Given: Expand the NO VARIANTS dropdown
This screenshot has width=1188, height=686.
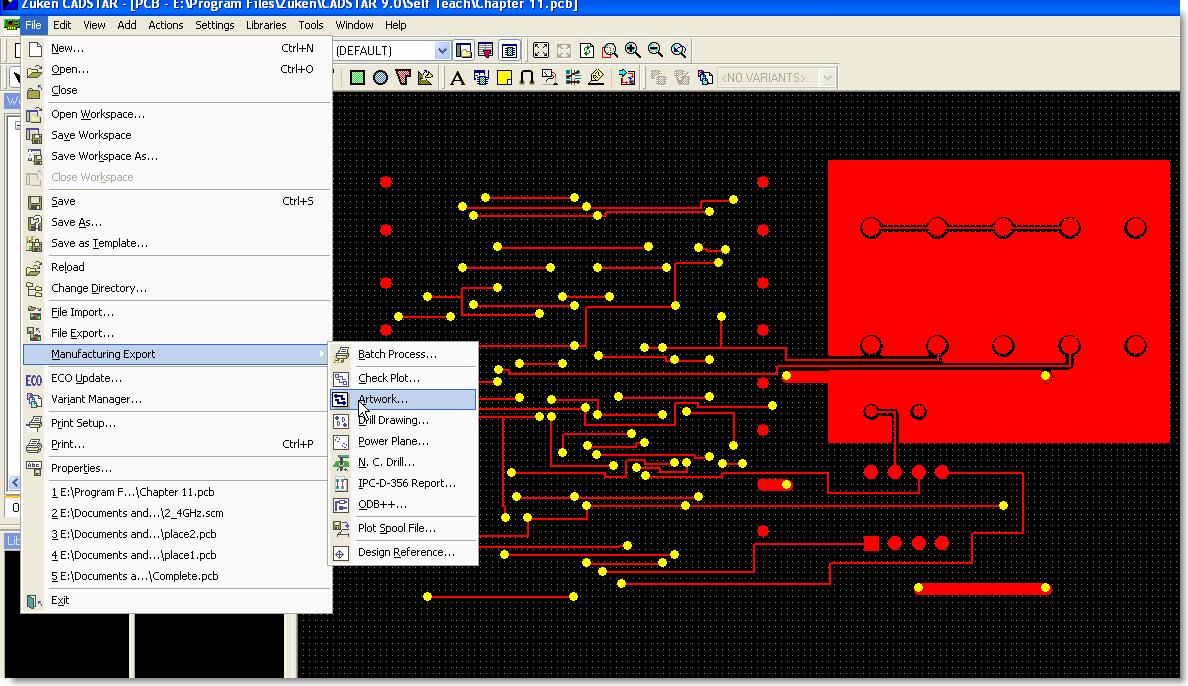Looking at the screenshot, I should pyautogui.click(x=827, y=77).
